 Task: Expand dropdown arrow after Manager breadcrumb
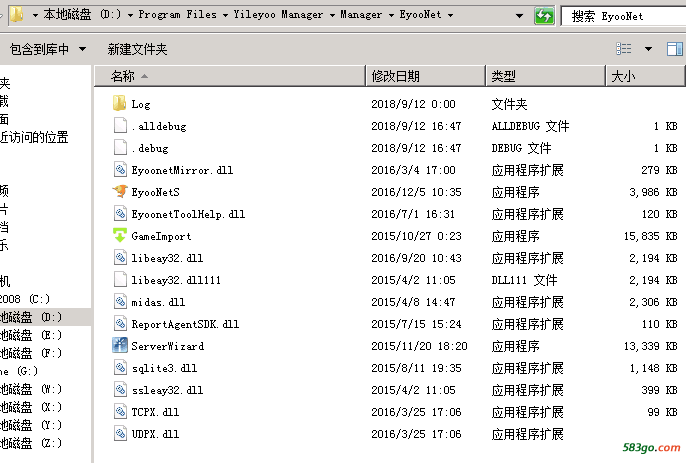(391, 15)
